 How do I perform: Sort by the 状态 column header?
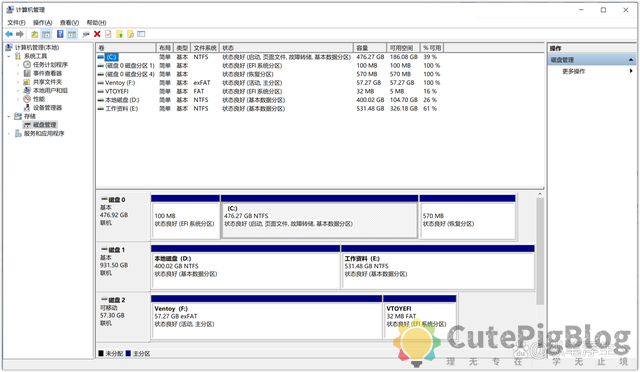pyautogui.click(x=286, y=48)
